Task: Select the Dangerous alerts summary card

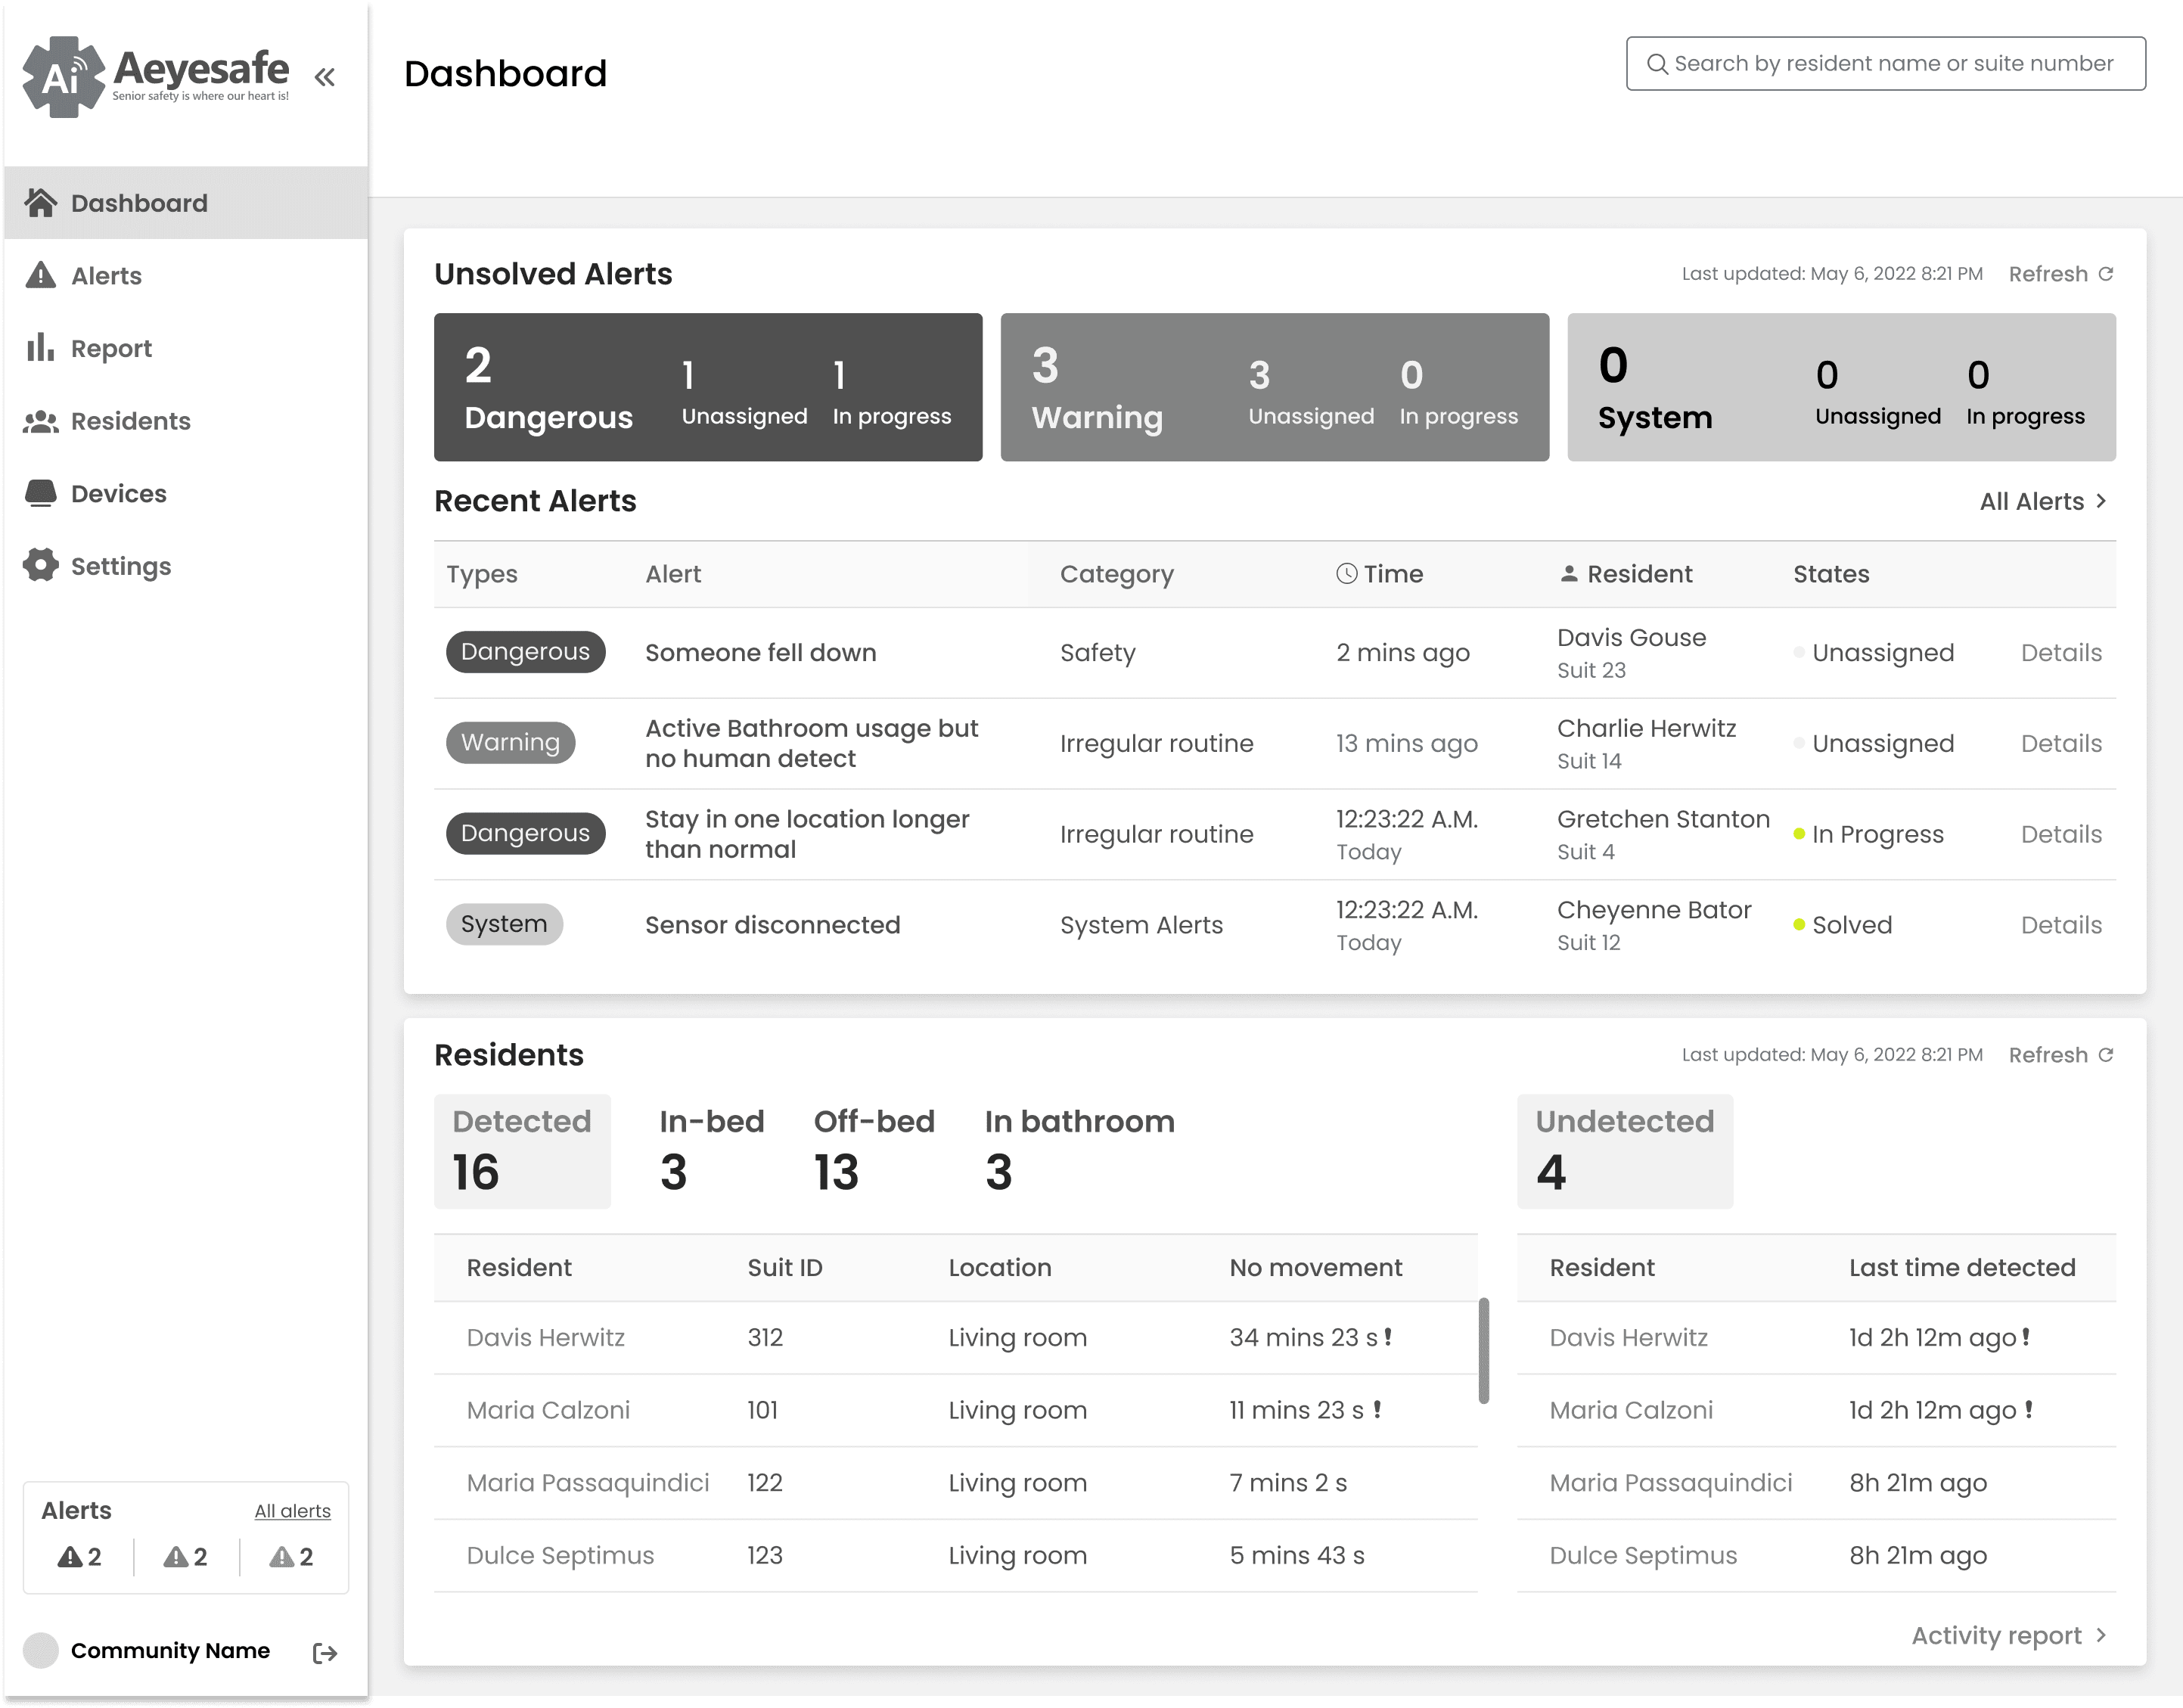Action: (708, 387)
